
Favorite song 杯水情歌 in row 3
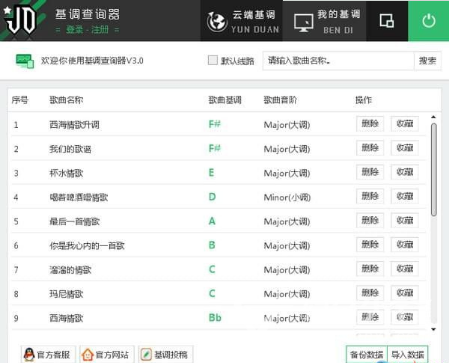coord(405,172)
